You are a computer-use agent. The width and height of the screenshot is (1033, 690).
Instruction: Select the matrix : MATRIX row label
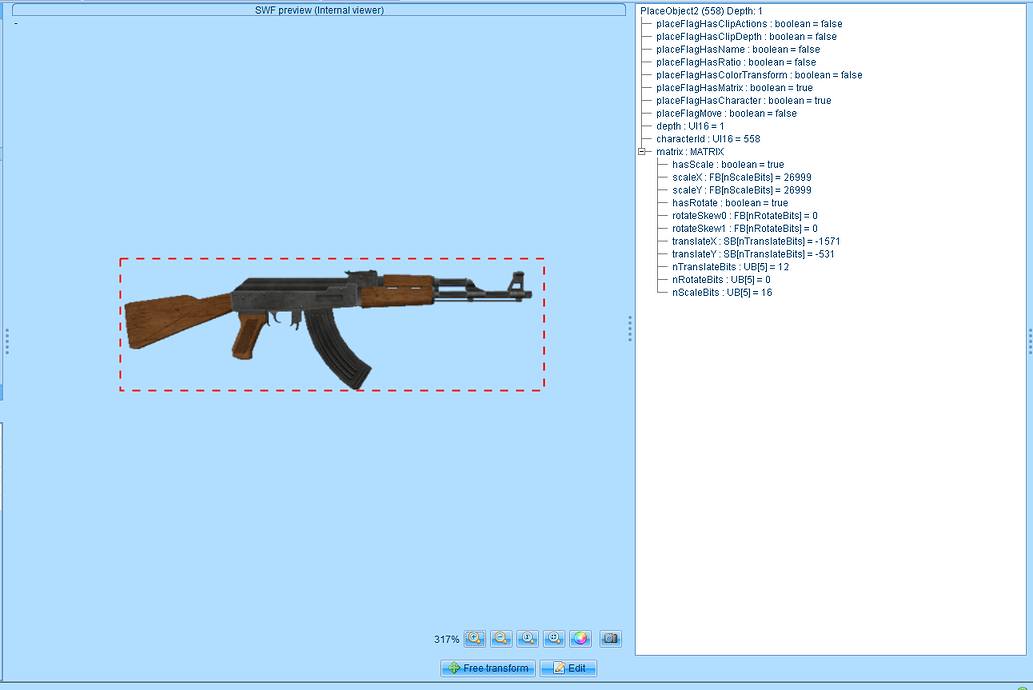[x=690, y=152]
